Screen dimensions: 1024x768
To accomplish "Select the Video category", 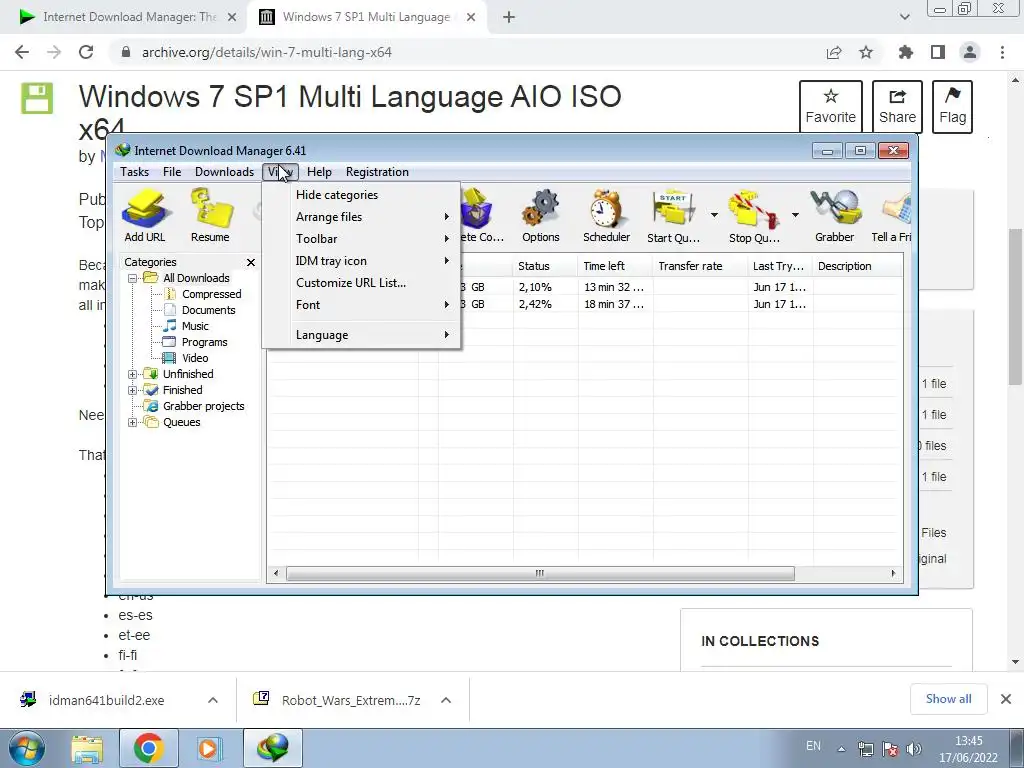I will [195, 358].
